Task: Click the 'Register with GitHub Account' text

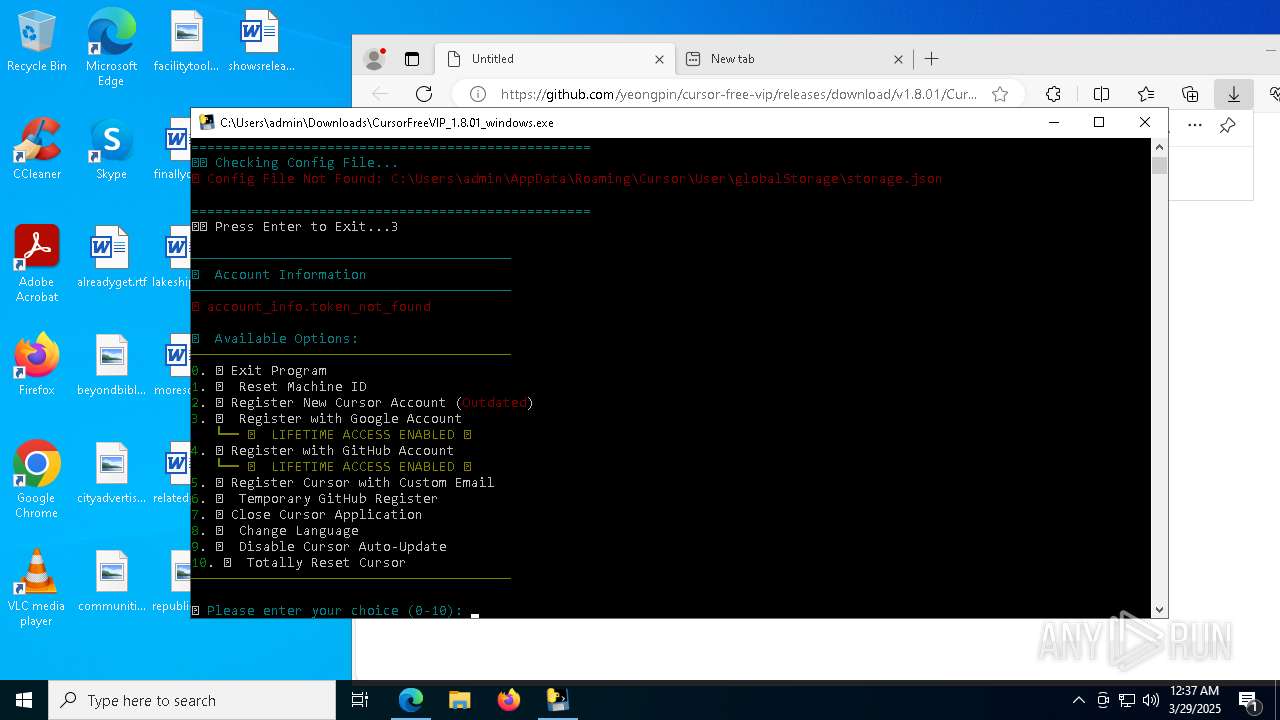Action: click(342, 450)
